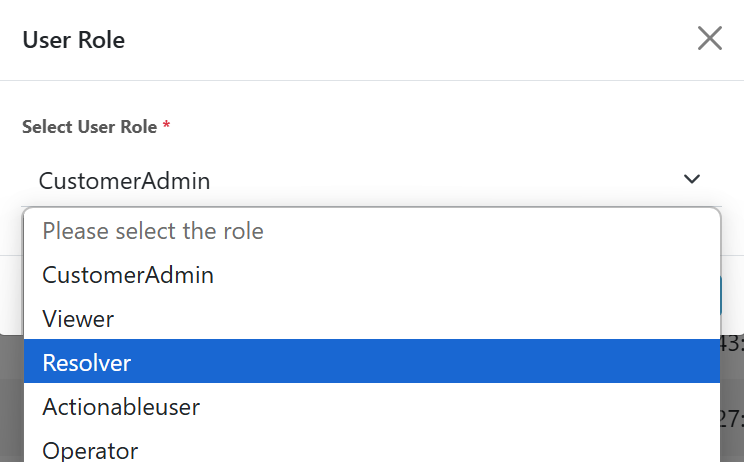Click the background row text ending '27:'

pyautogui.click(x=731, y=416)
